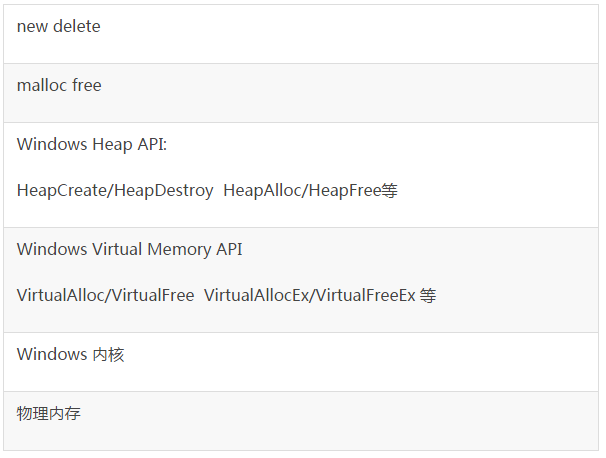The width and height of the screenshot is (606, 458).
Task: Click the "Windows Heap API:" heading text
Action: click(92, 145)
